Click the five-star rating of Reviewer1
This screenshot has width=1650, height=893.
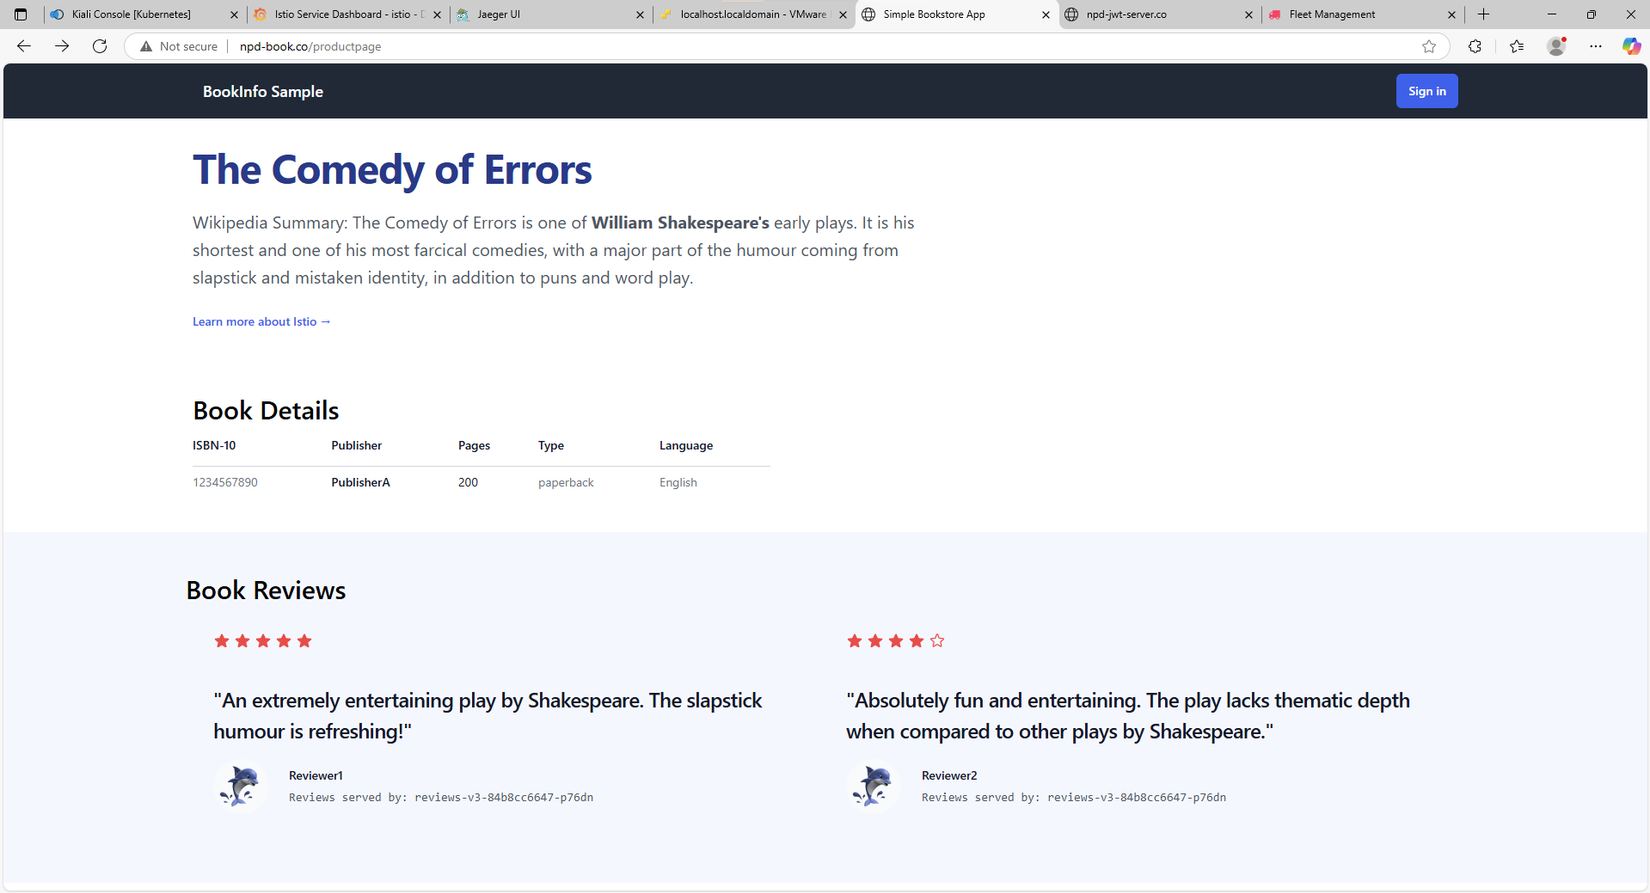(263, 641)
